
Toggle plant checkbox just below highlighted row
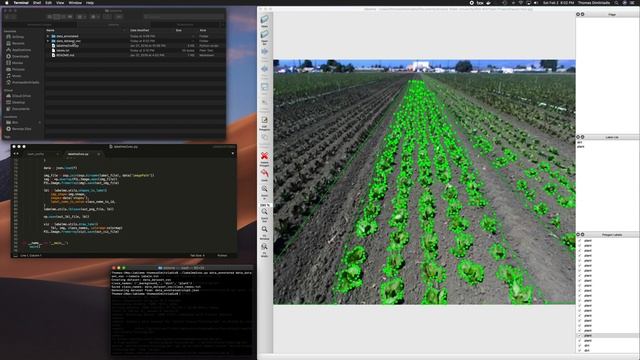click(x=580, y=340)
